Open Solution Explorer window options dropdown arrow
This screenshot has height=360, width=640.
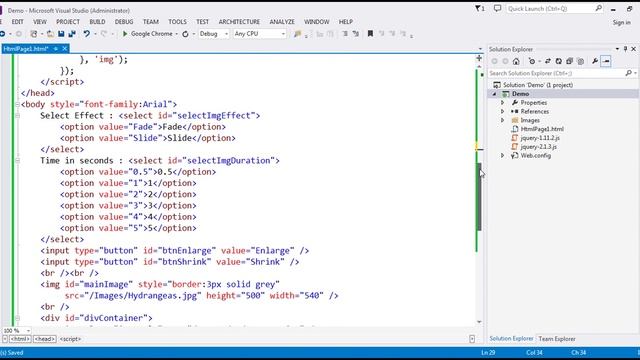(x=617, y=49)
